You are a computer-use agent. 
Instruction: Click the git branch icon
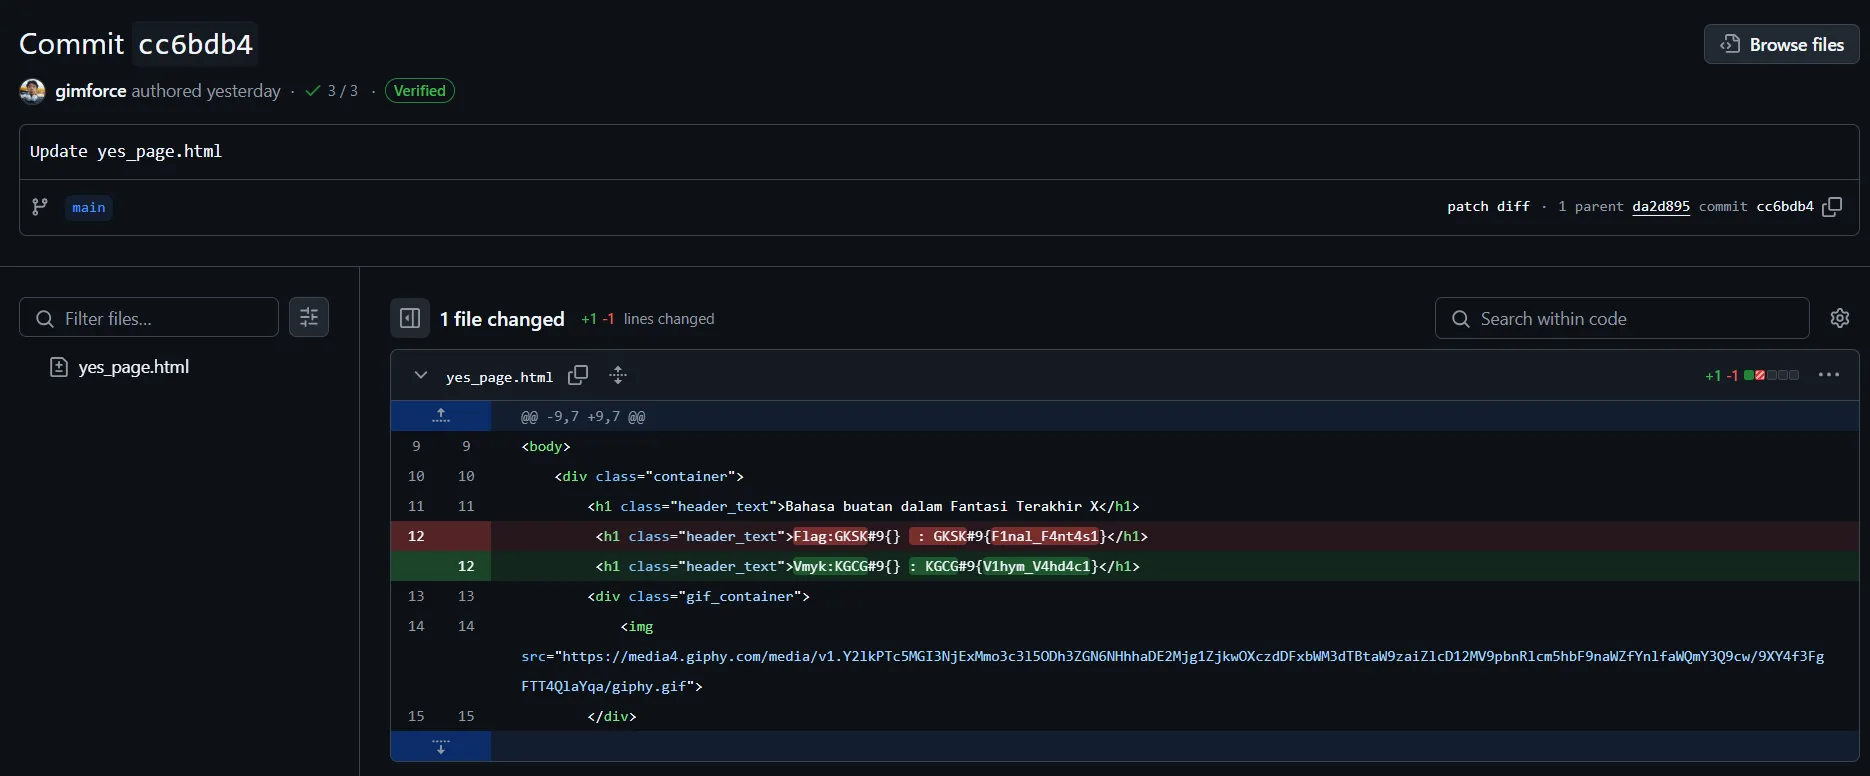coord(40,207)
